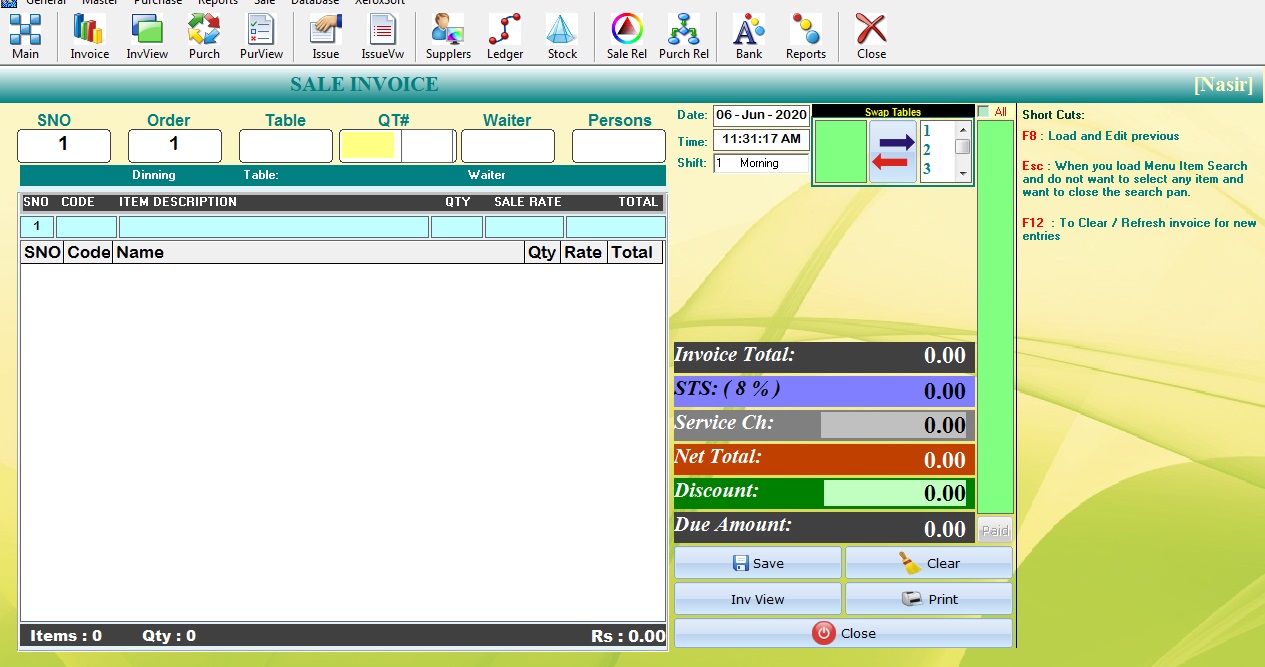Click the bottom Close button
The image size is (1265, 667).
[x=844, y=633]
